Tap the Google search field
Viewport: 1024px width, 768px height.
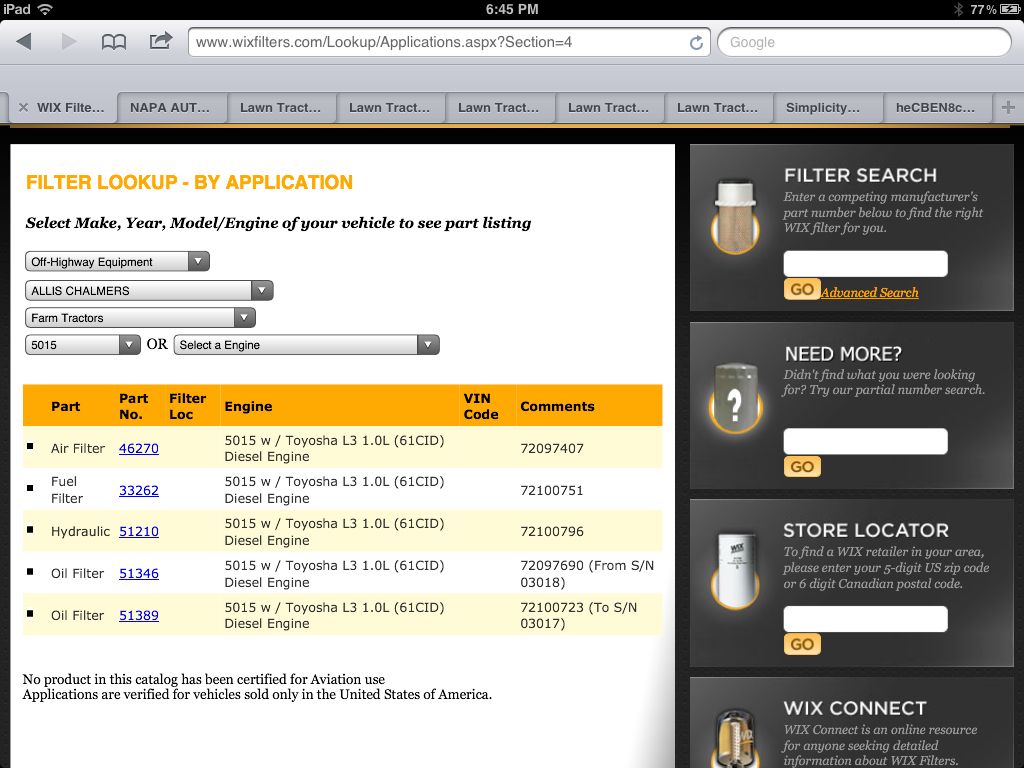tap(864, 42)
